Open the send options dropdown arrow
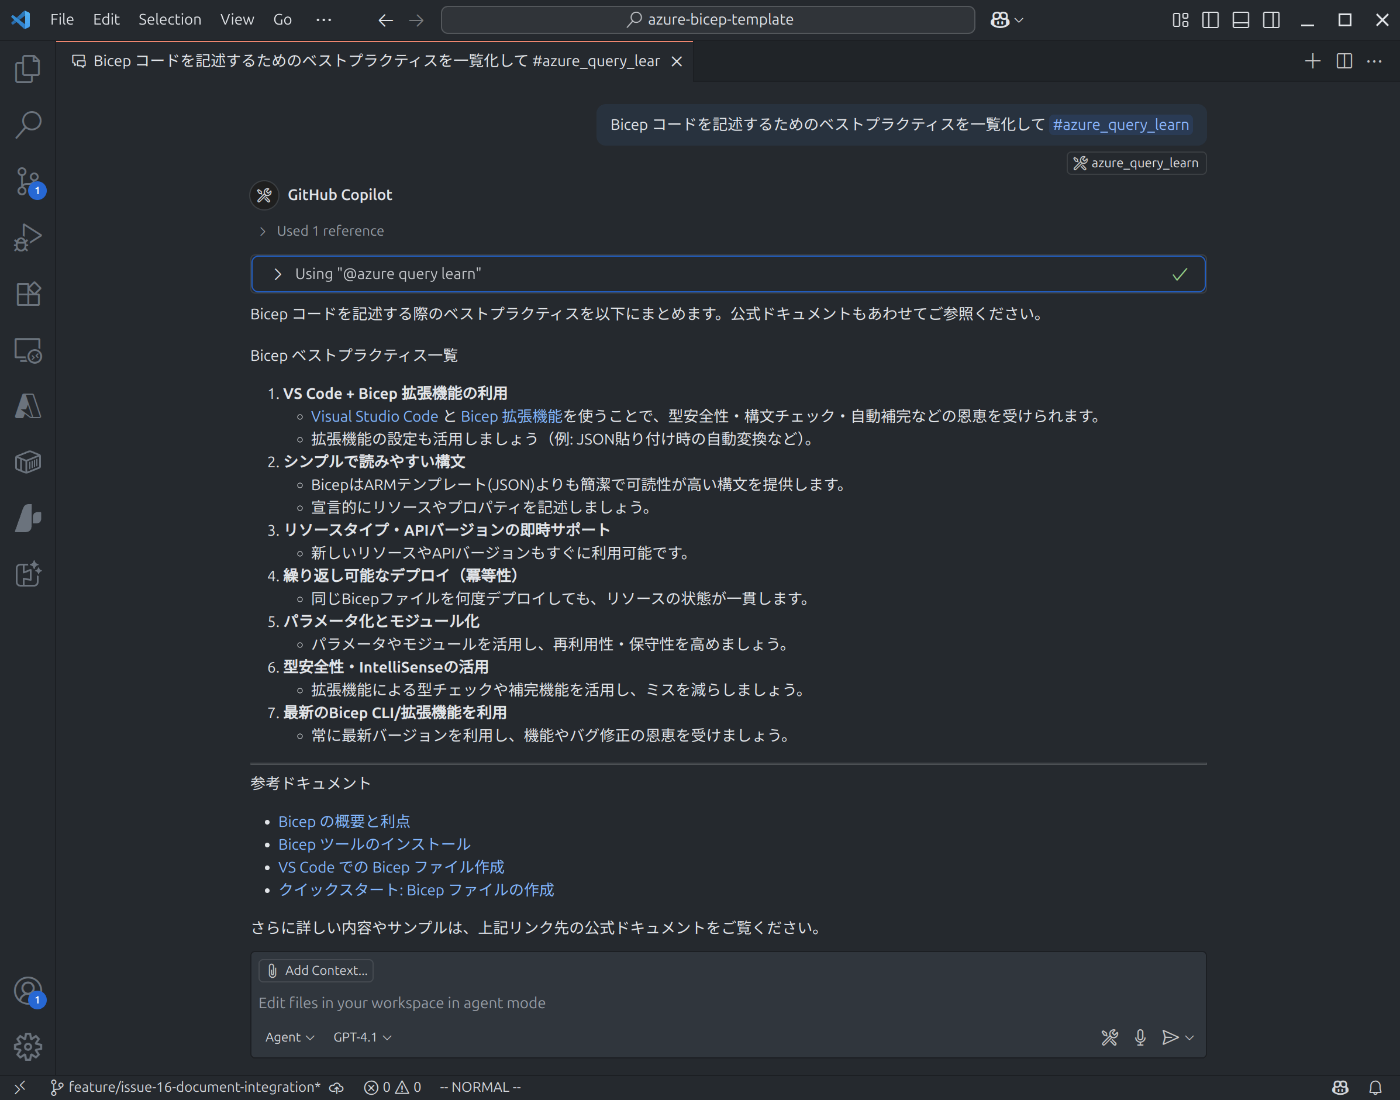Screen dimensions: 1400x1100 coord(1189,1038)
